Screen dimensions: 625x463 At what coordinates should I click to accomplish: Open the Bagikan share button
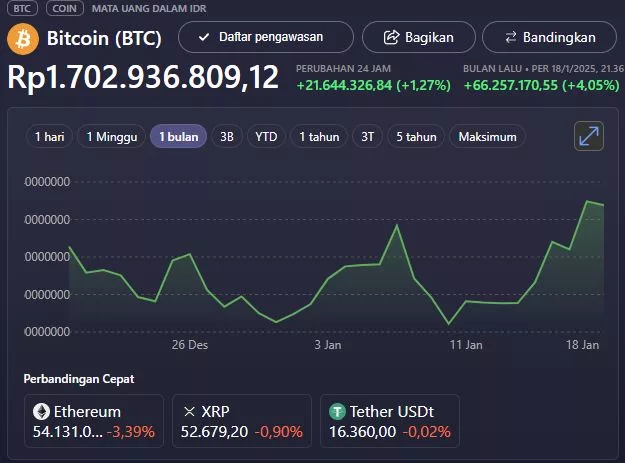(x=419, y=37)
